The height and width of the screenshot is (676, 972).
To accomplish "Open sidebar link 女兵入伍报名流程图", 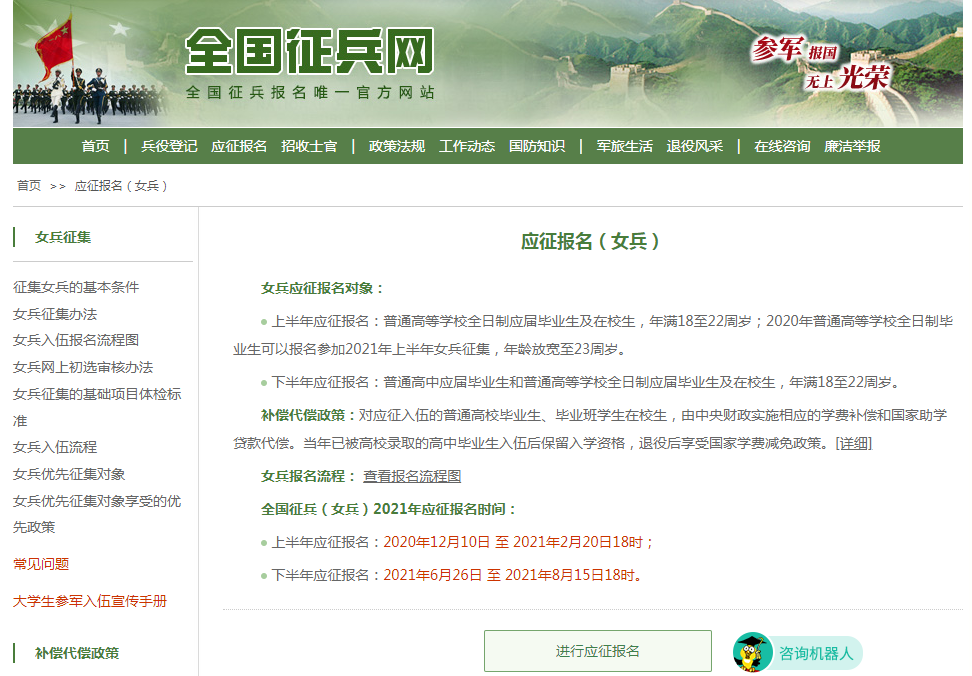I will 76,340.
